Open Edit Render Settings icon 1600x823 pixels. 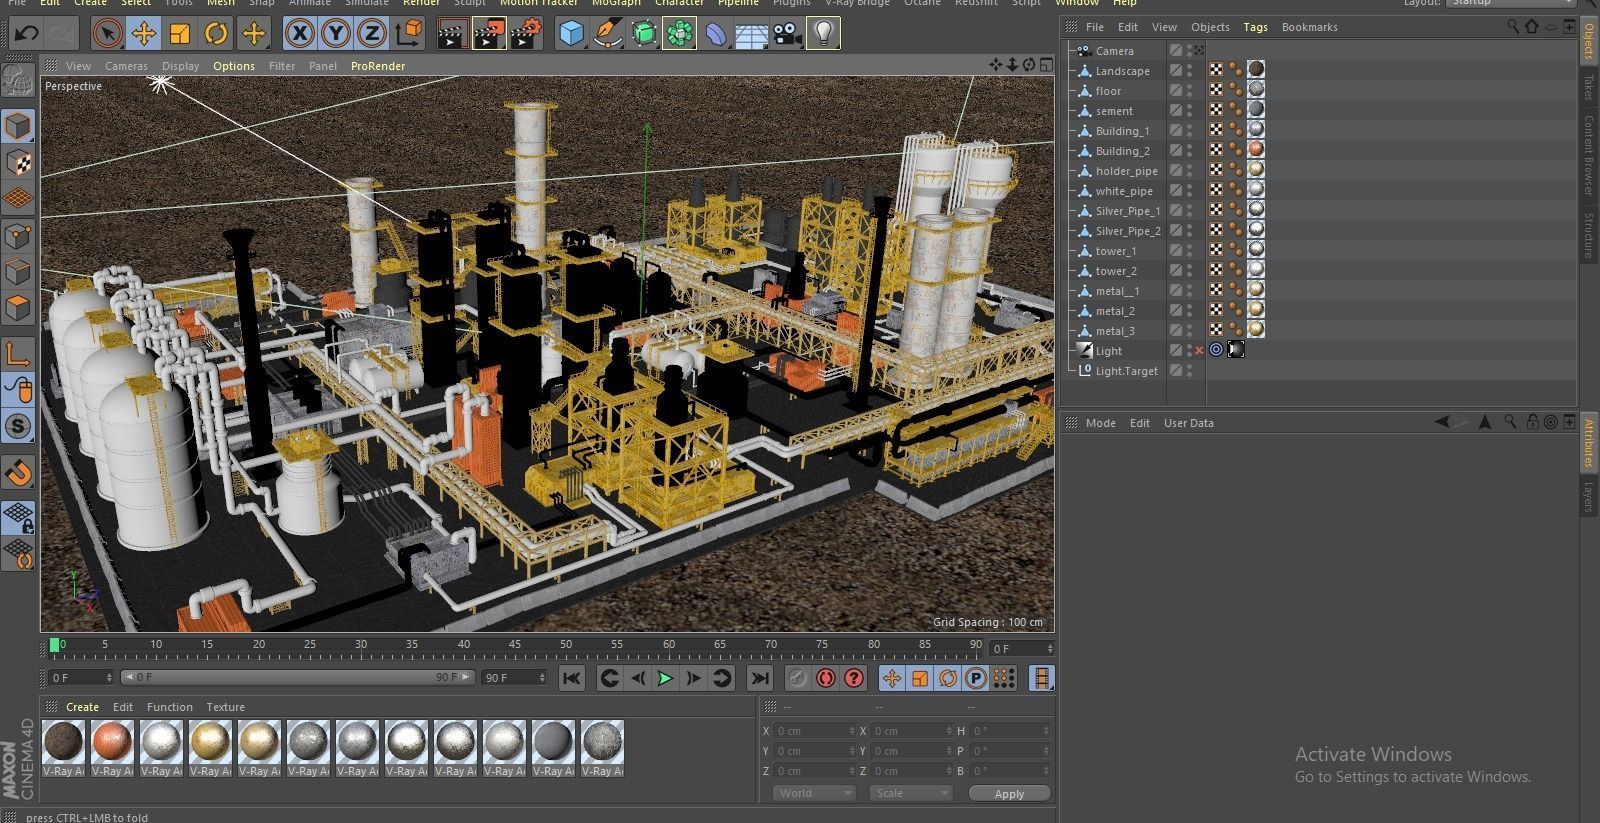[525, 33]
